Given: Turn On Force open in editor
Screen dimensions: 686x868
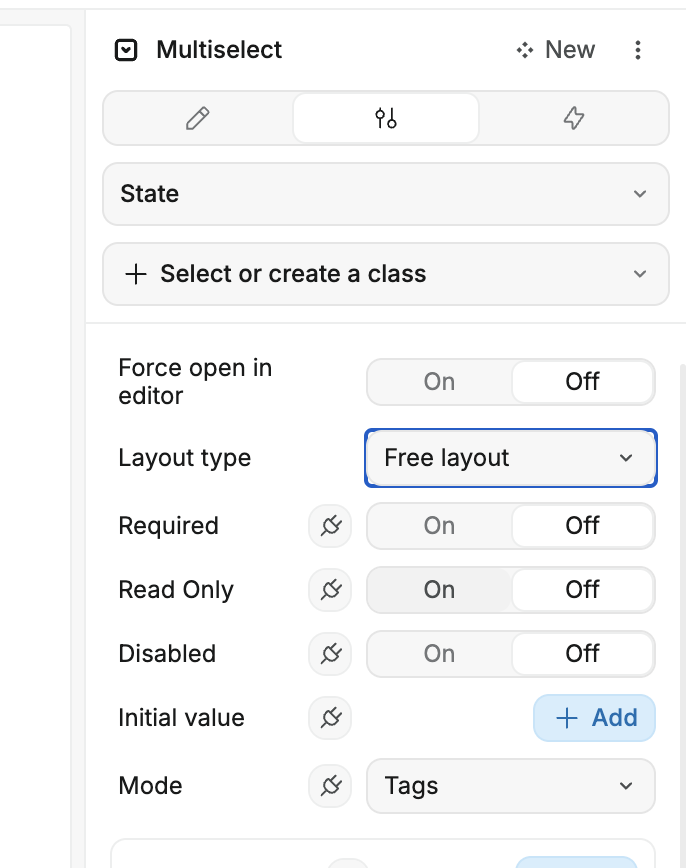Looking at the screenshot, I should point(439,382).
